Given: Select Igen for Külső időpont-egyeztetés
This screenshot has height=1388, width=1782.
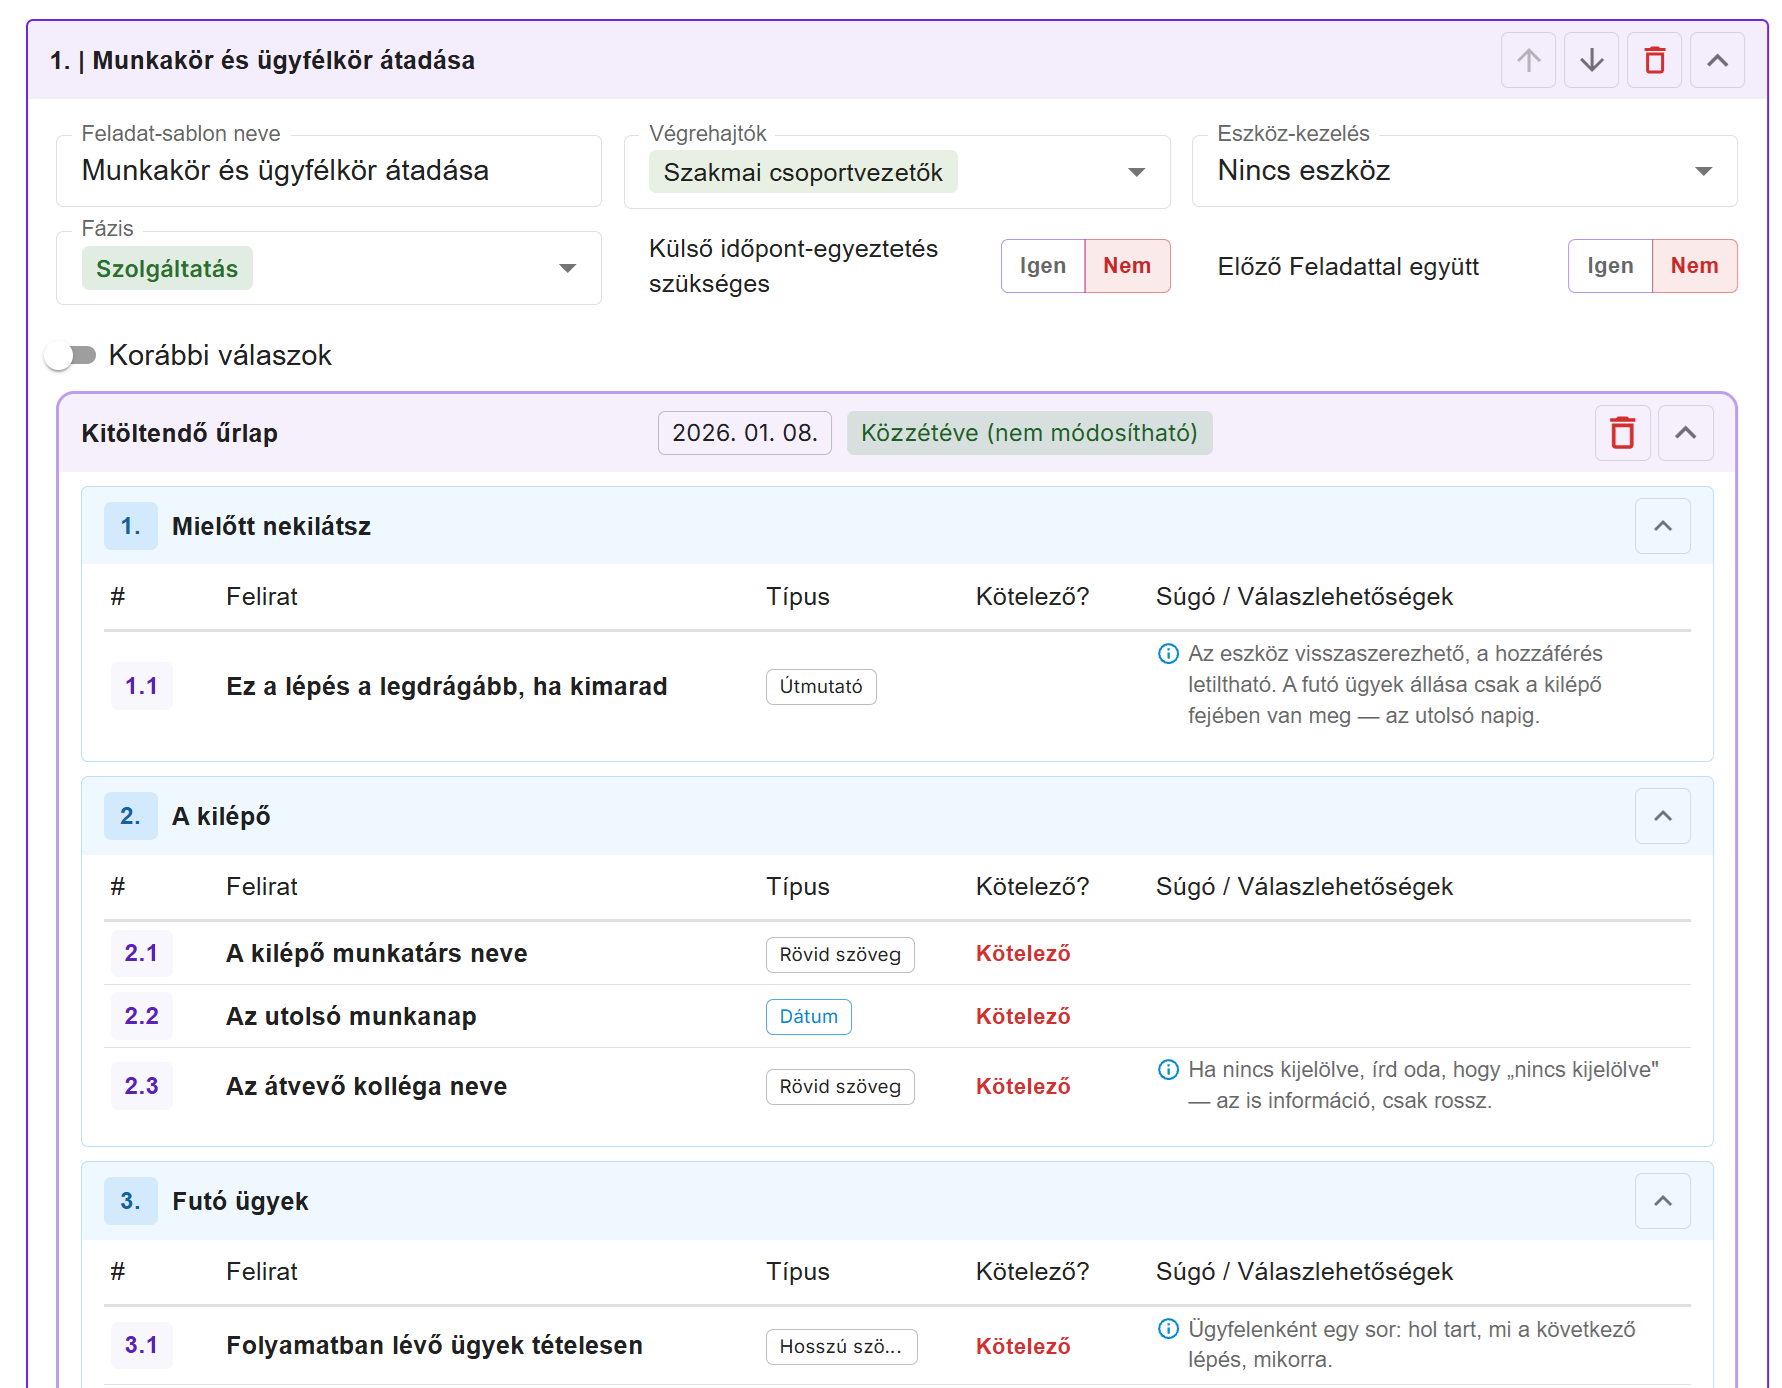Looking at the screenshot, I should tap(1043, 266).
